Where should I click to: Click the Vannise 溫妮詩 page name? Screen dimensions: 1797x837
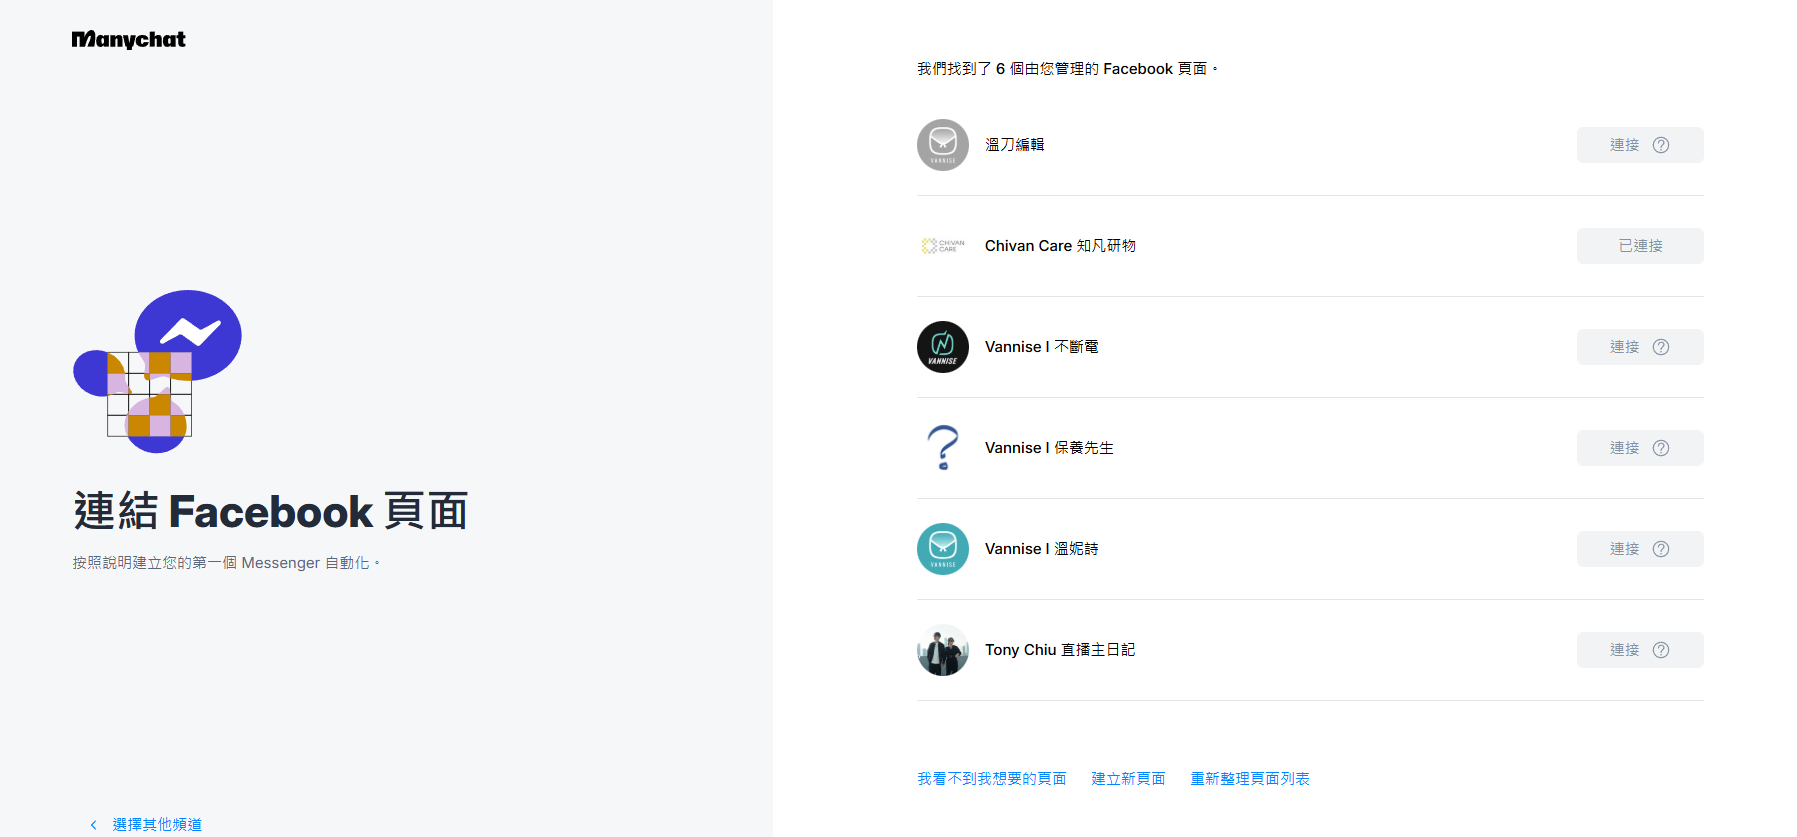[1041, 549]
